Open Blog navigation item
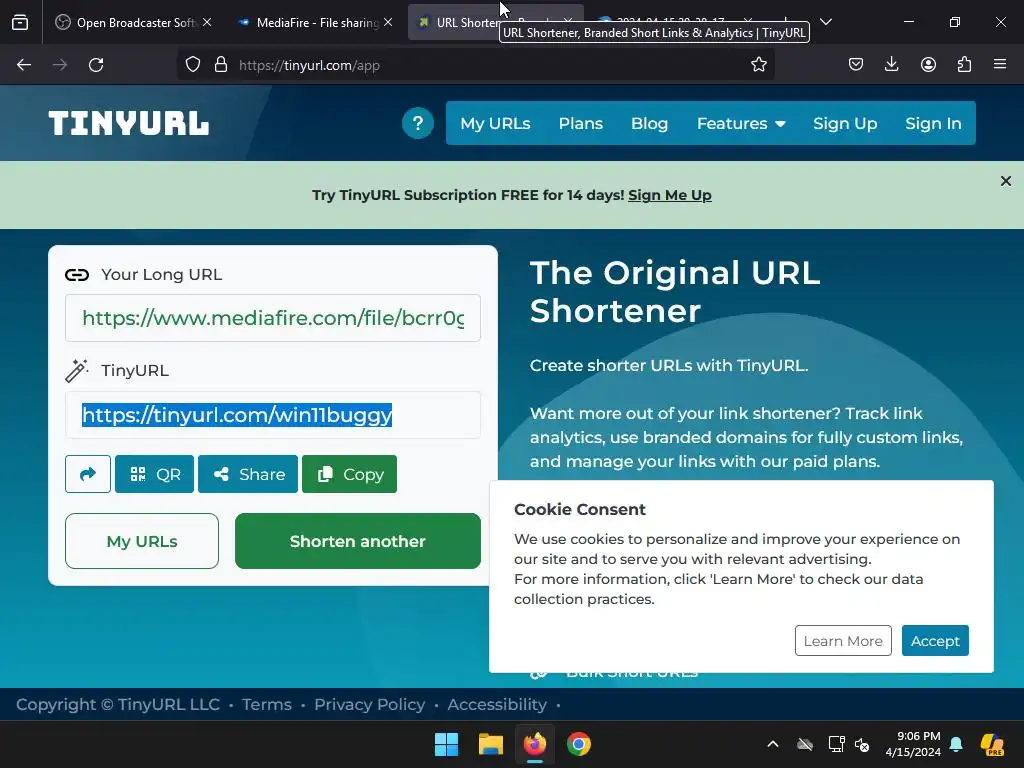 (649, 123)
